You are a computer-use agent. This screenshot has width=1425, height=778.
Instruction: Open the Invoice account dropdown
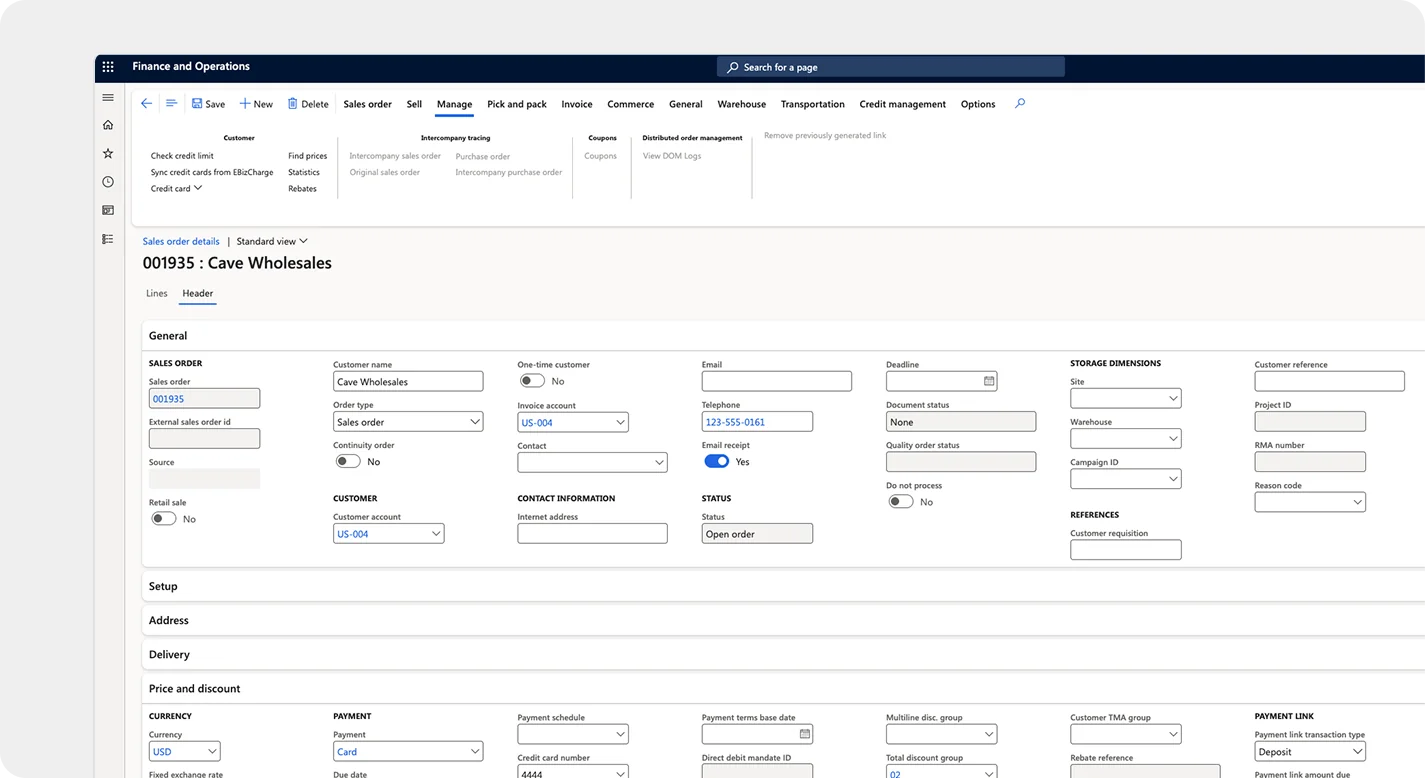(620, 422)
